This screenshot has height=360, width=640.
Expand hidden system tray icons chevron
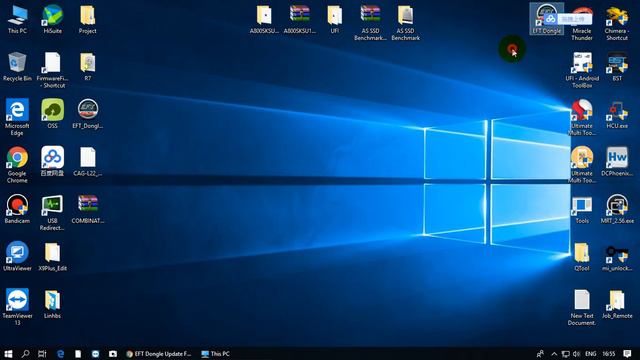coord(554,354)
